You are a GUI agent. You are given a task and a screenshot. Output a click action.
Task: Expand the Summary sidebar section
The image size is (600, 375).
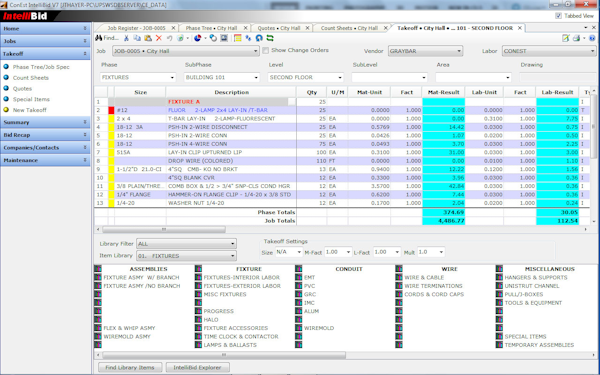coord(45,122)
